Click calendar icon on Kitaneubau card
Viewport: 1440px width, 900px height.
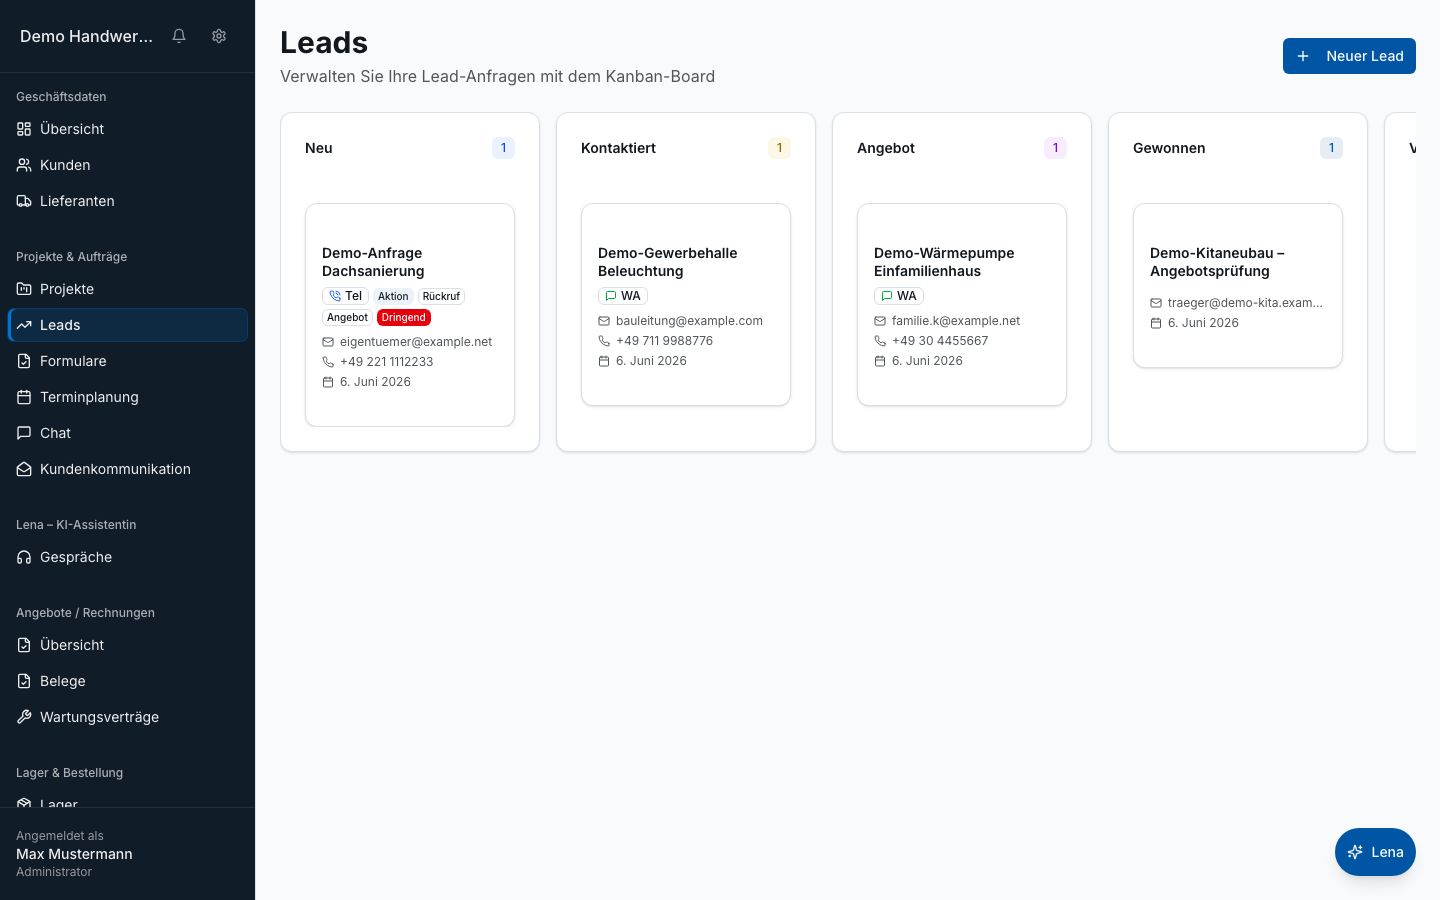[1156, 323]
